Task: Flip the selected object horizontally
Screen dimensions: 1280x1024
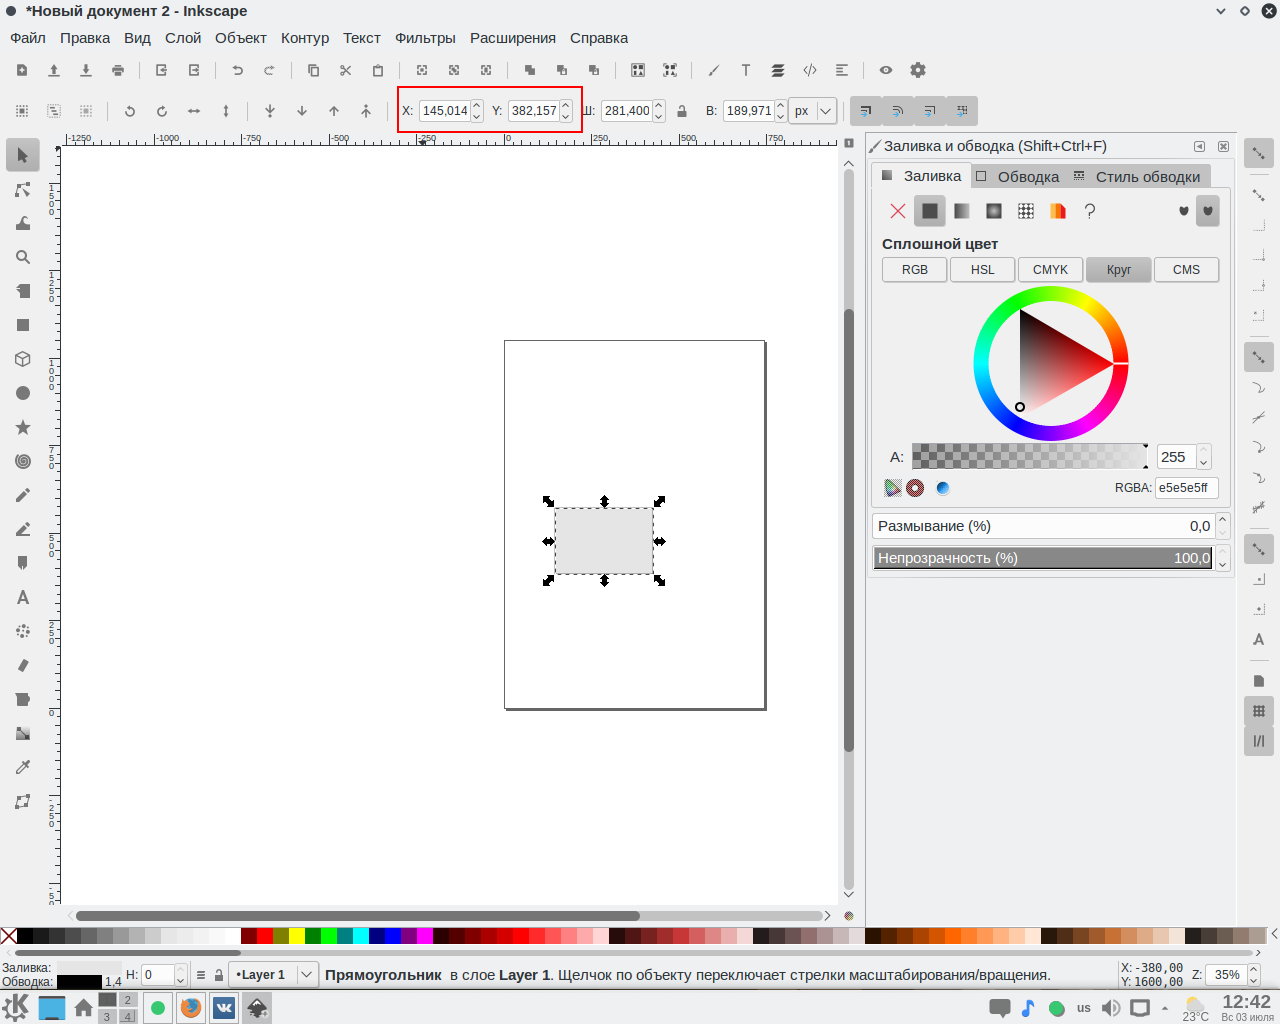Action: (194, 111)
